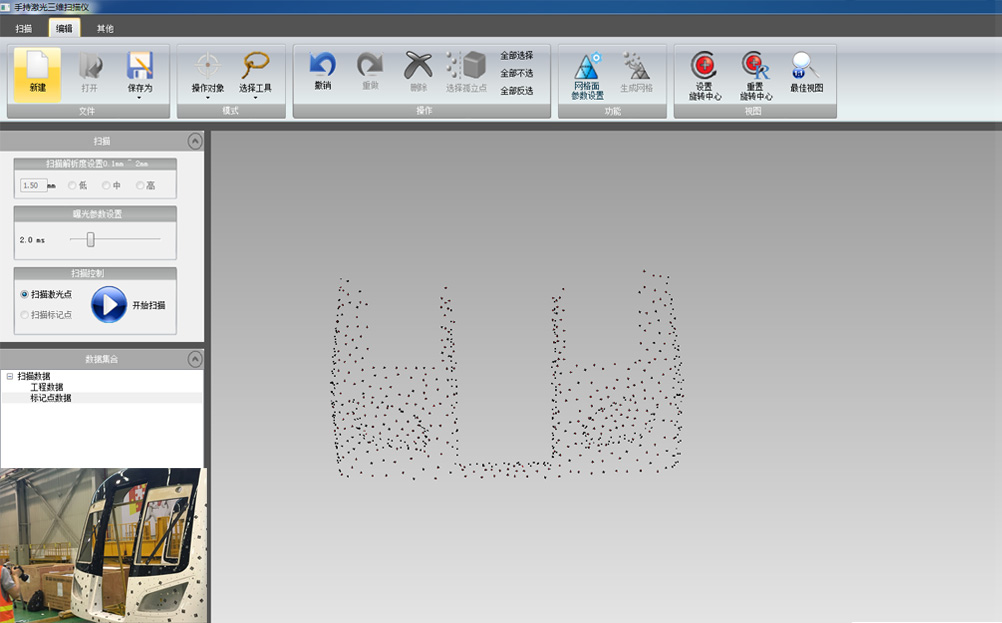Open the 选择工具 lasso tool dropdown
Viewport: 1002px width, 623px height.
pyautogui.click(x=255, y=97)
